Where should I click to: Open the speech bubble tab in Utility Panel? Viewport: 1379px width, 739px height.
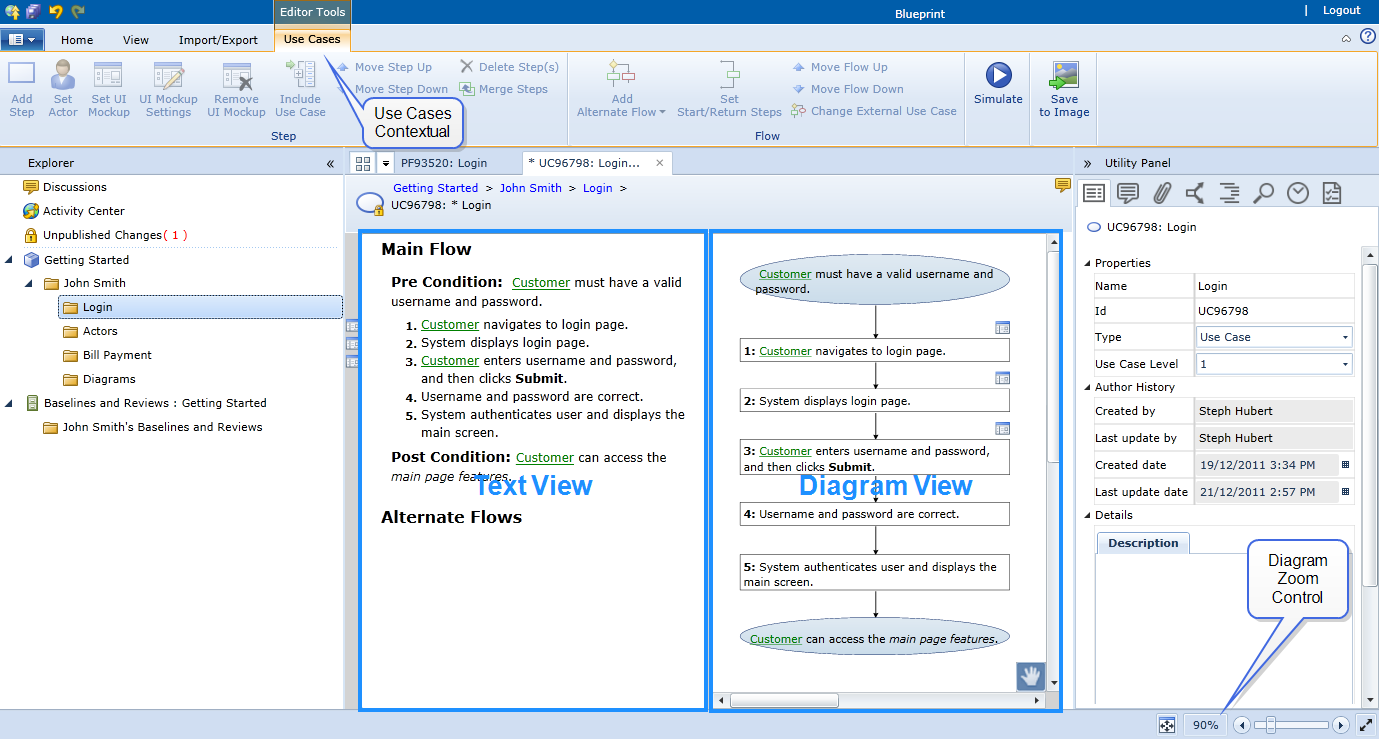click(x=1128, y=193)
